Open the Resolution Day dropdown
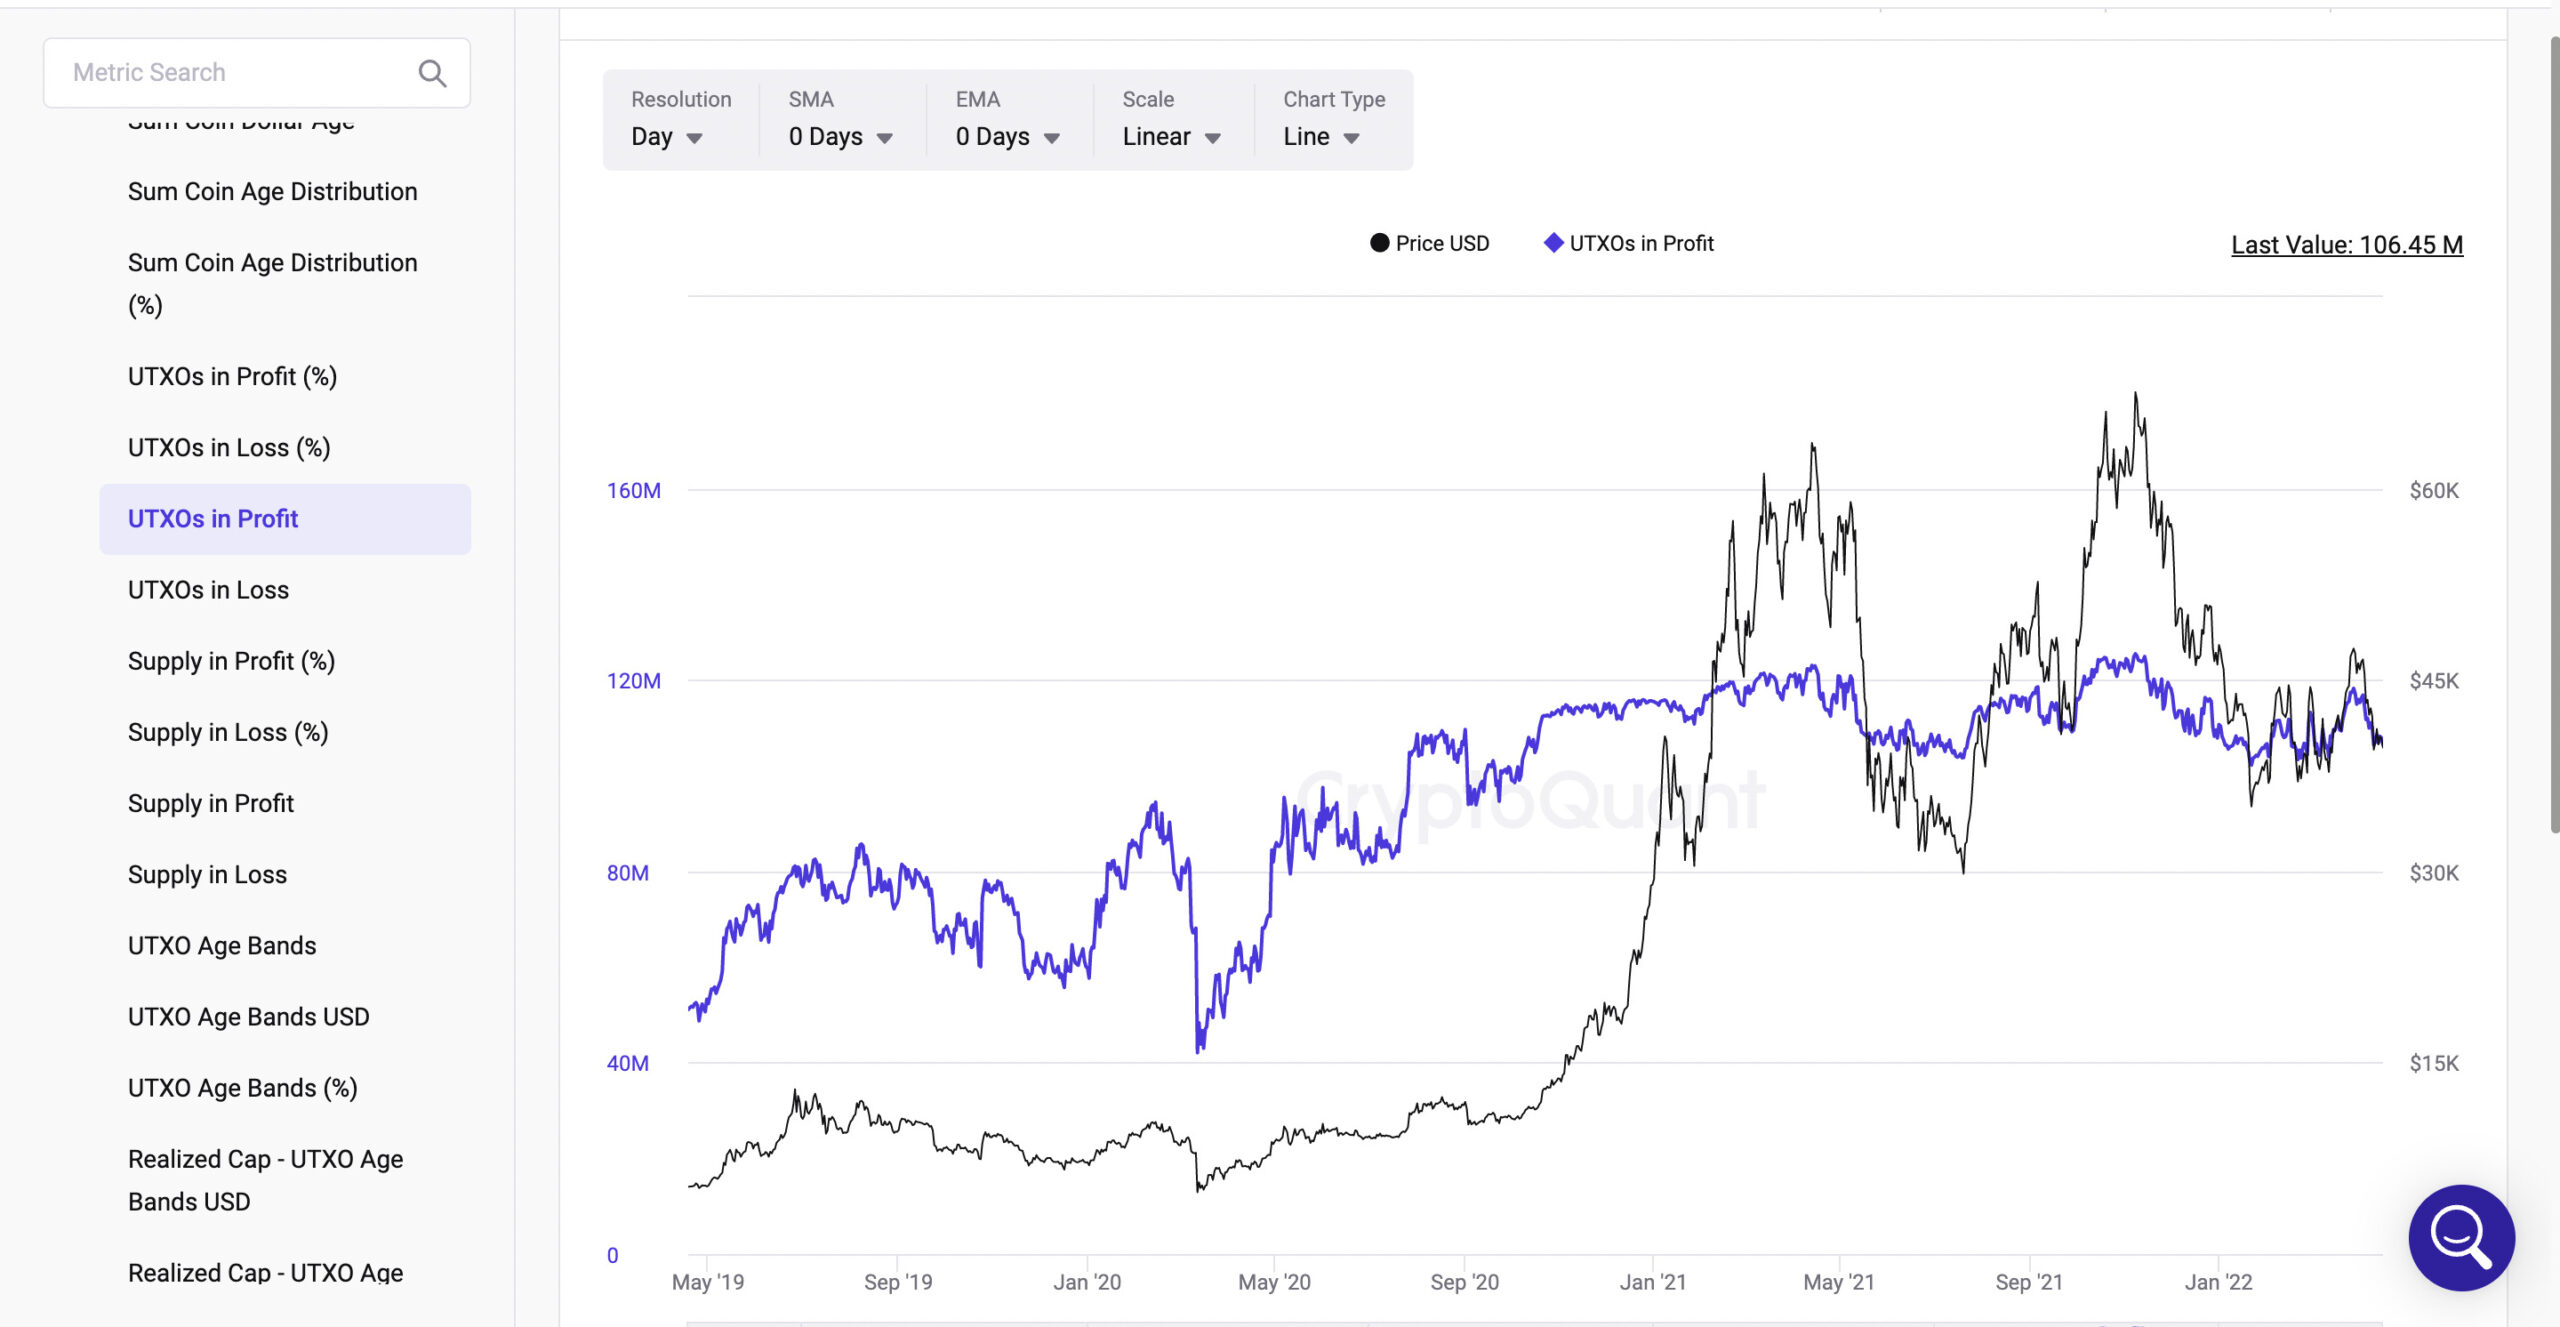This screenshot has width=2560, height=1327. 667,137
